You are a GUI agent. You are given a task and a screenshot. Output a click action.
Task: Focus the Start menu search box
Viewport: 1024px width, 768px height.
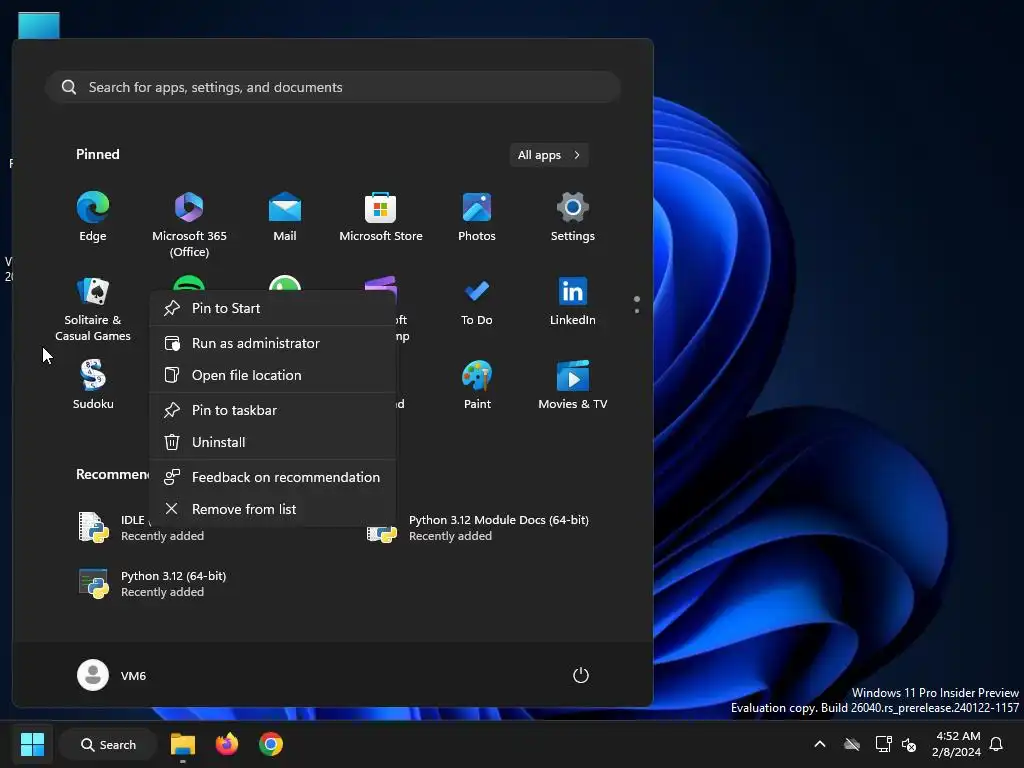pyautogui.click(x=333, y=87)
